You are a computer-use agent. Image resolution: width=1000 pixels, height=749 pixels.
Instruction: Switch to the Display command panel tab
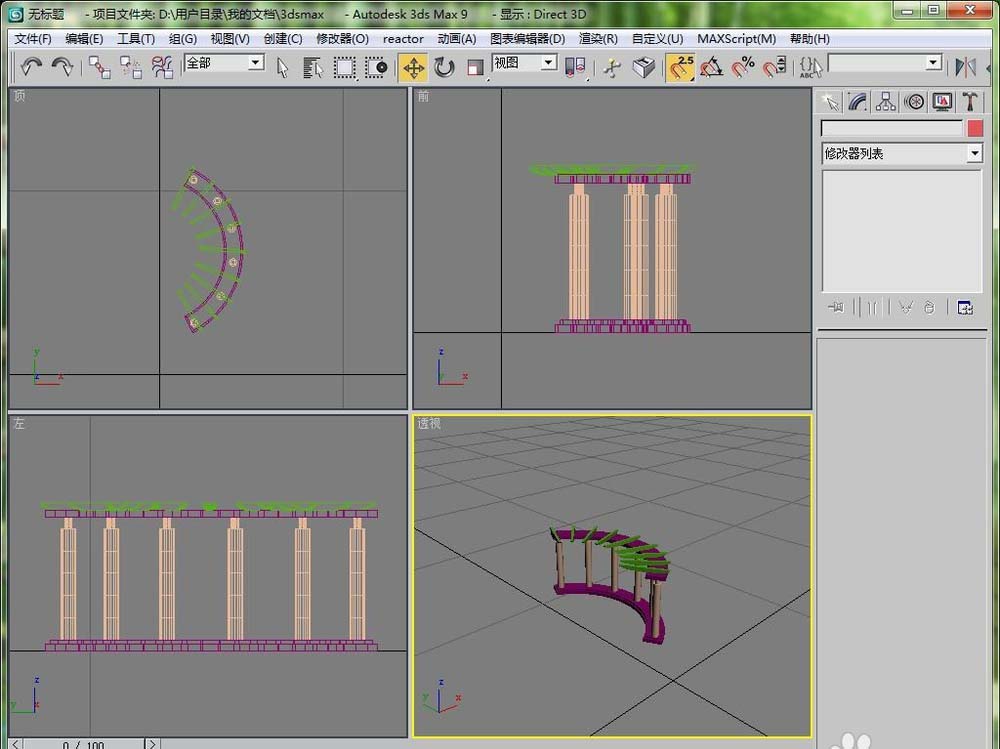tap(942, 102)
